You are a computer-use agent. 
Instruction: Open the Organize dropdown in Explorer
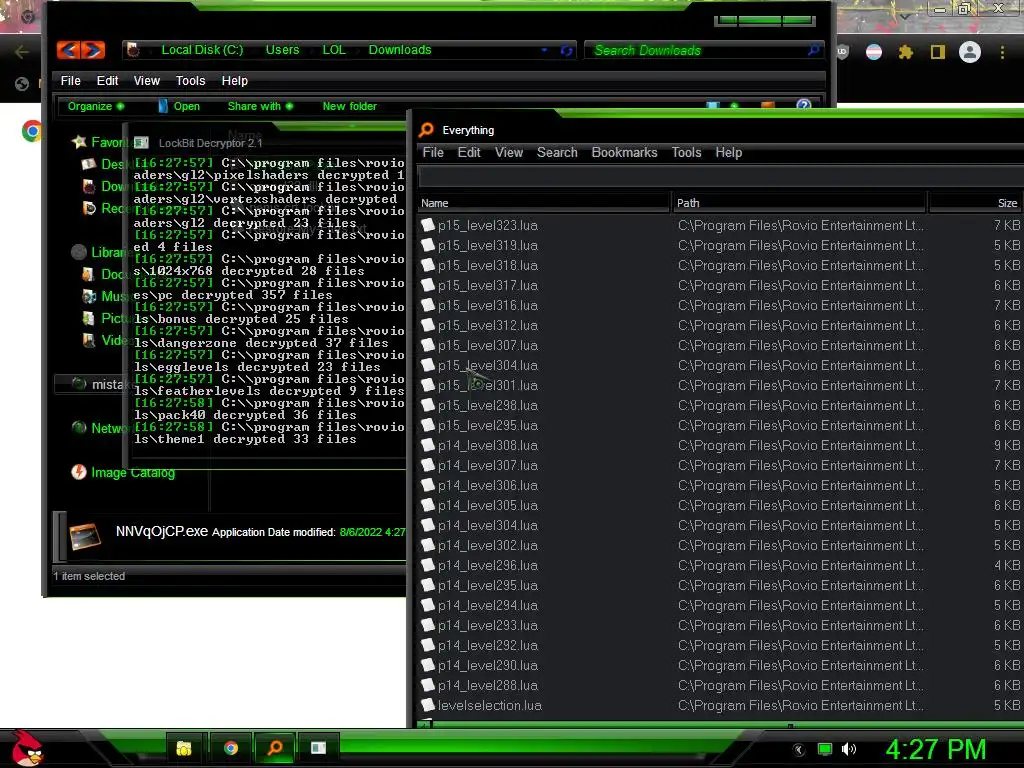[x=95, y=106]
